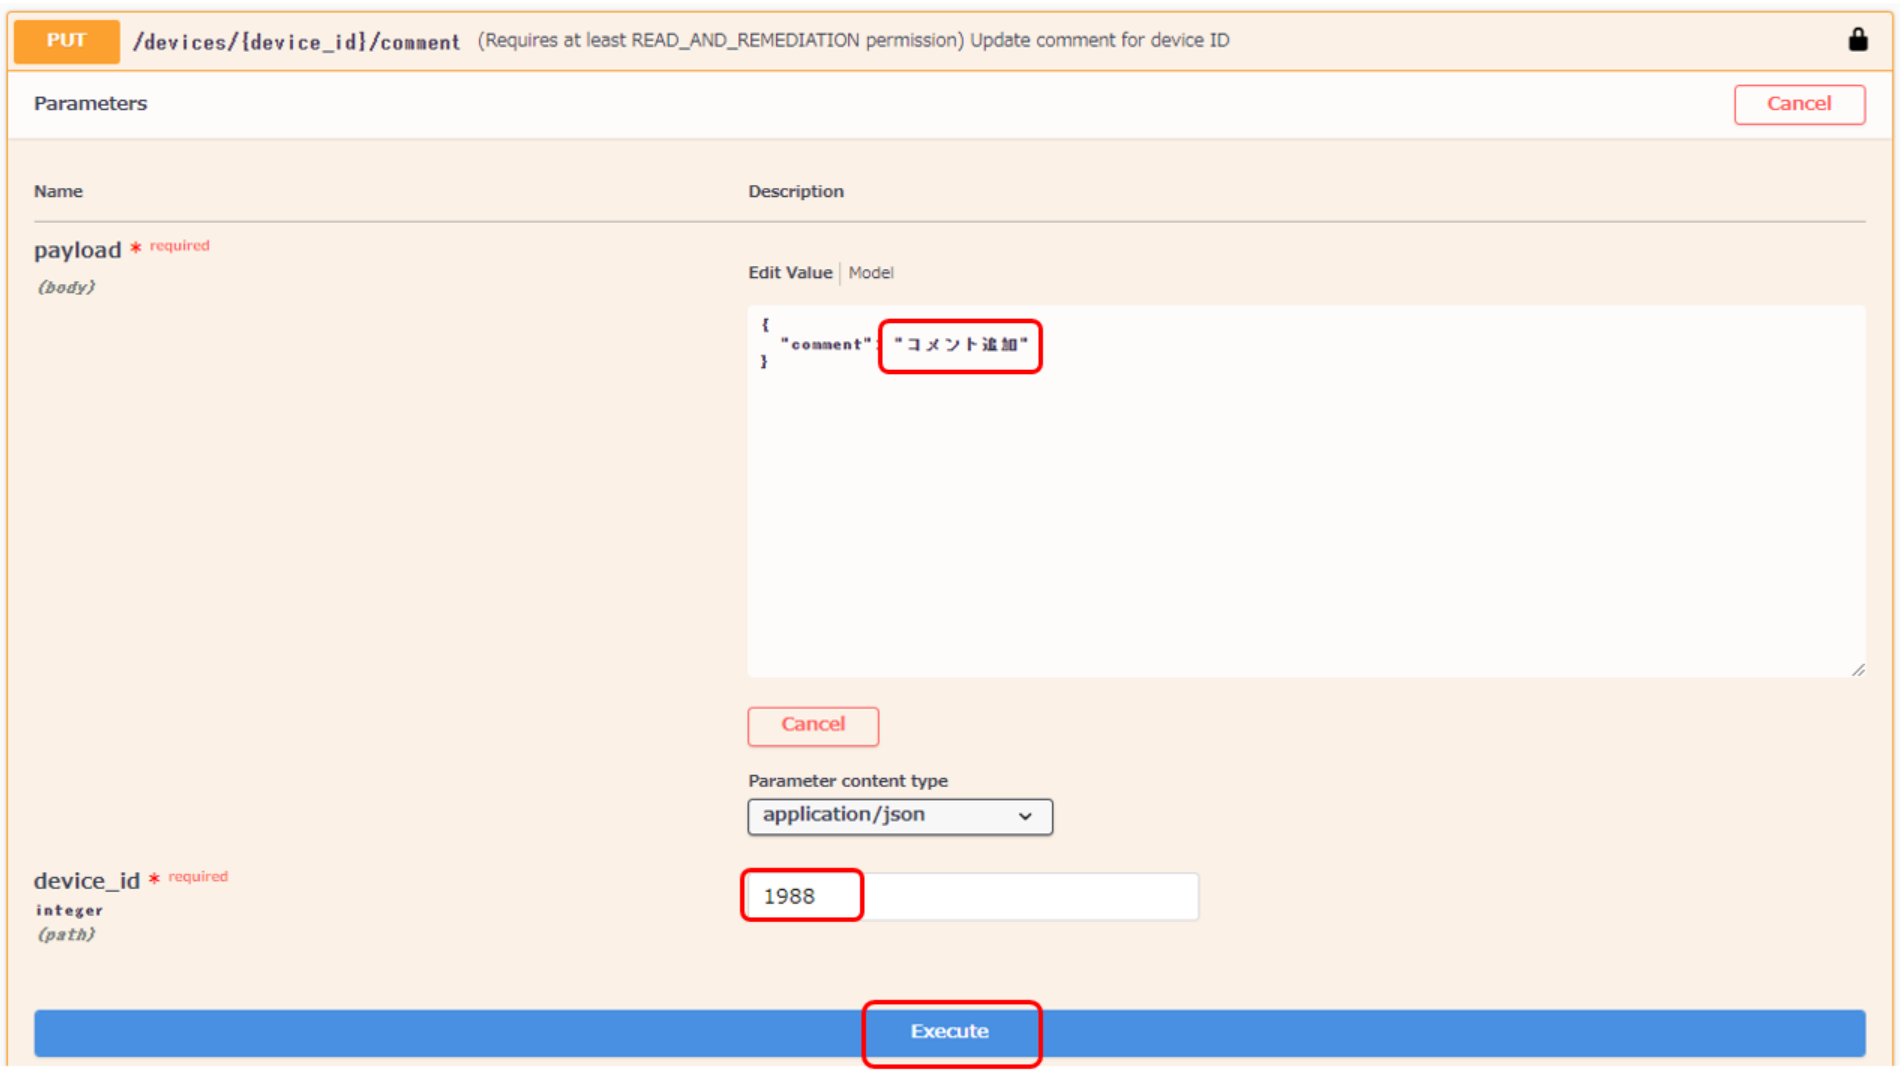
Task: Click the lock authorization icon
Action: 1857,40
